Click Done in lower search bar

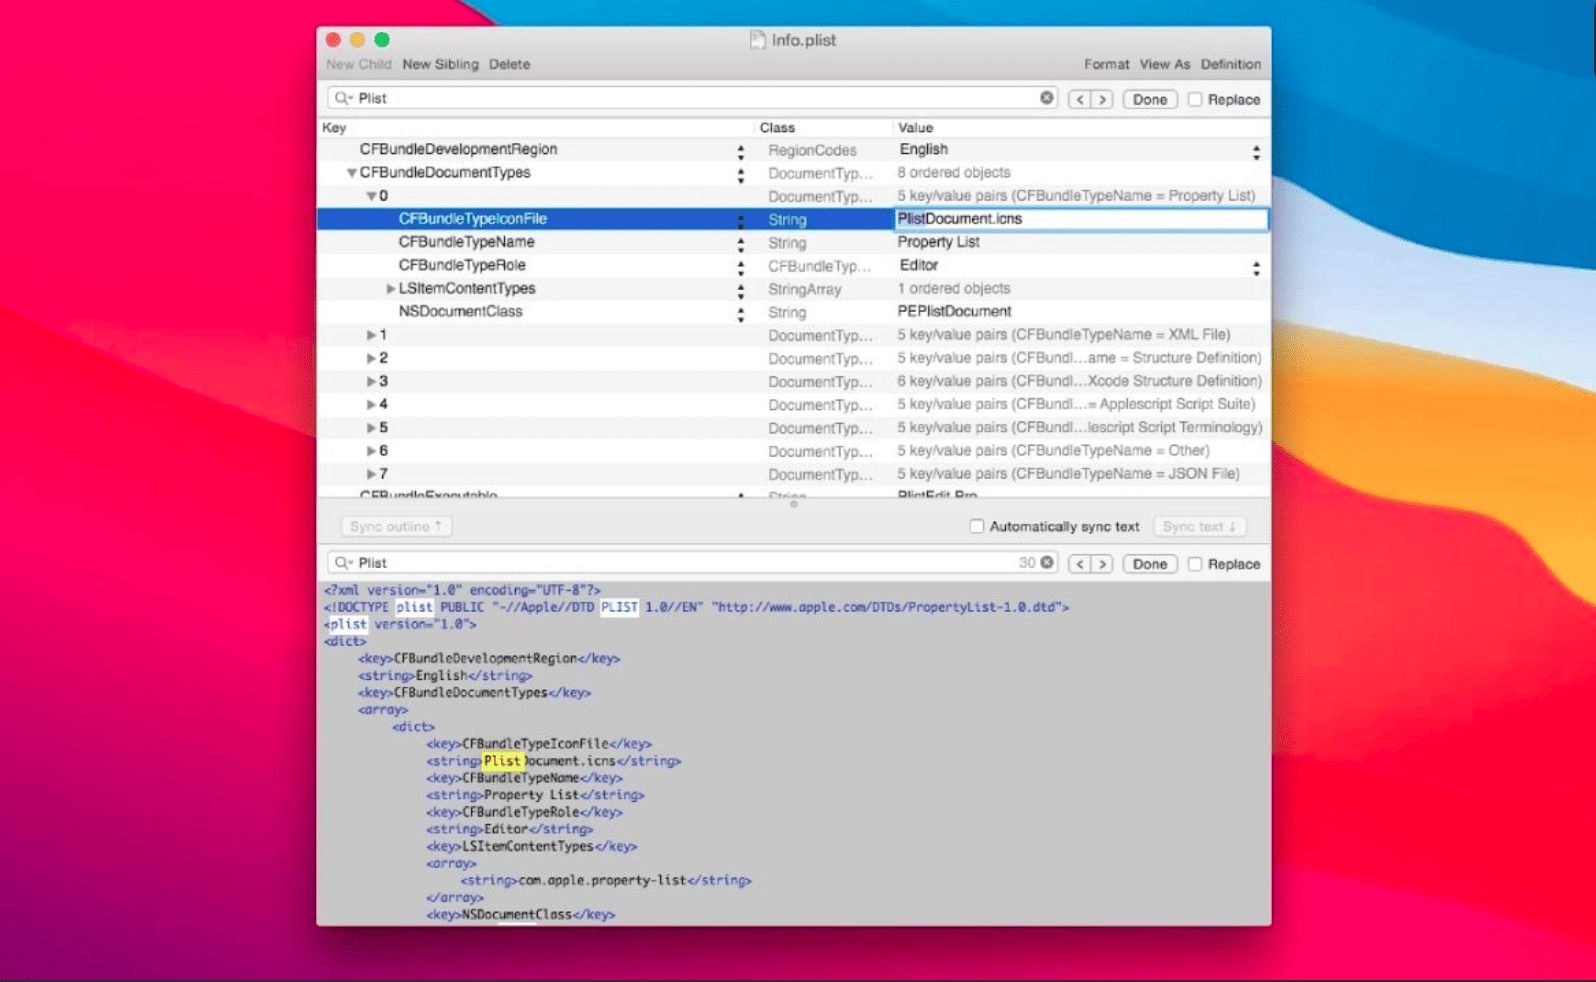1150,564
